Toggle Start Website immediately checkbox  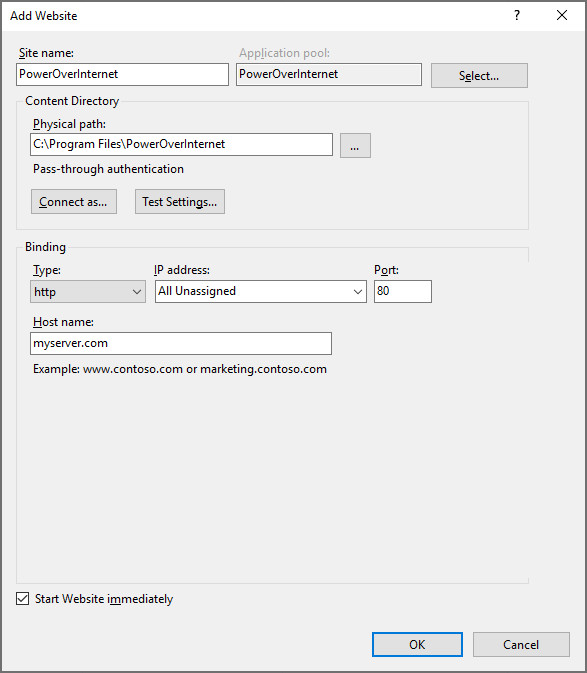23,598
